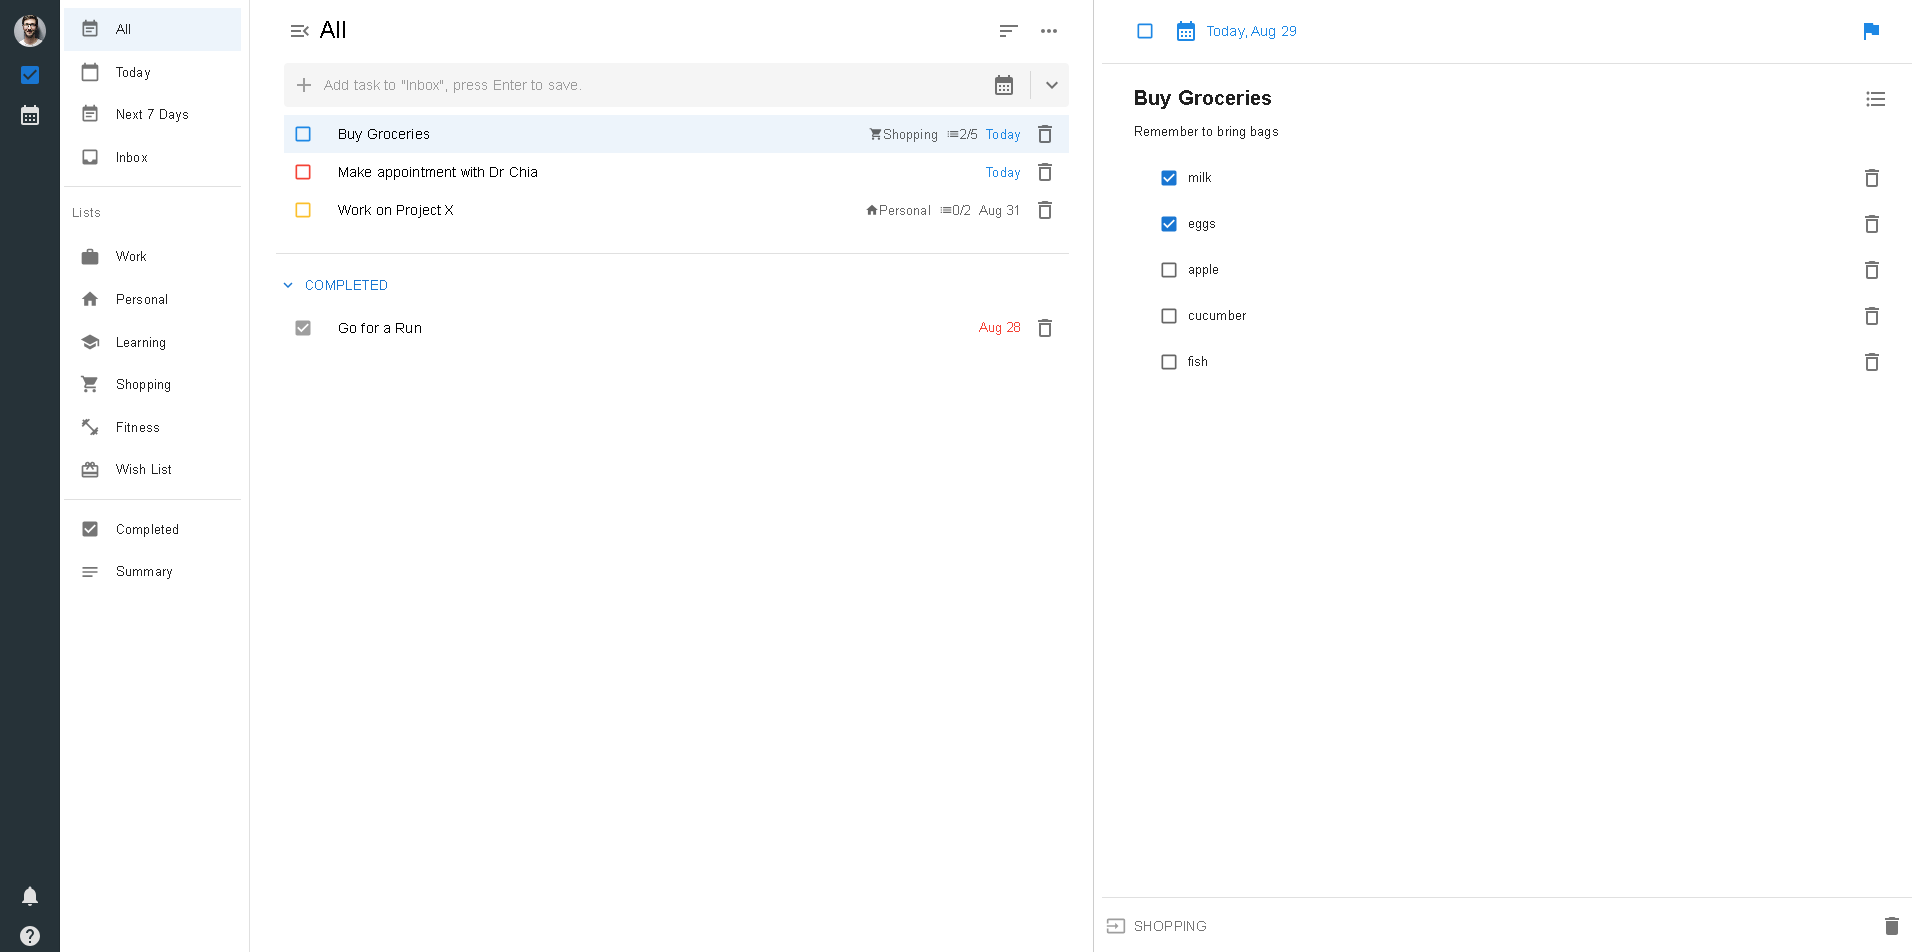Open the Wish List
This screenshot has width=1920, height=952.
[143, 469]
